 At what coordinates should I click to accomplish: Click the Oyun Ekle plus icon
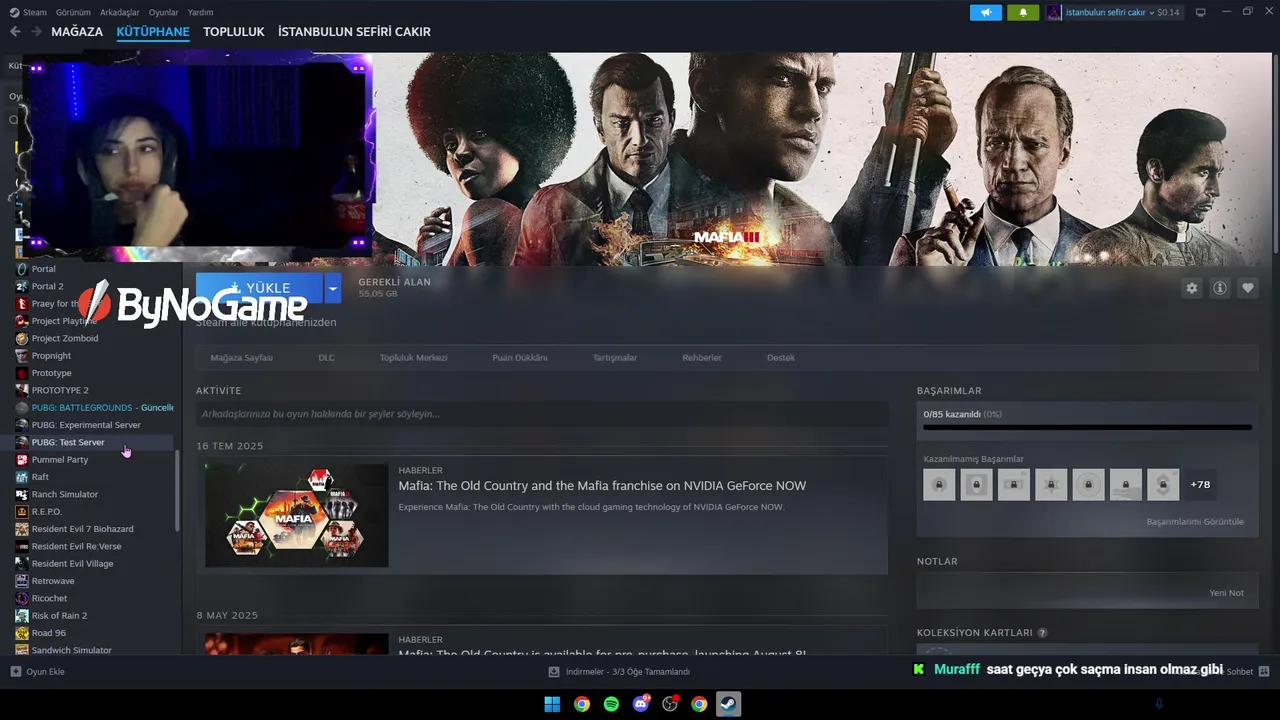15,672
